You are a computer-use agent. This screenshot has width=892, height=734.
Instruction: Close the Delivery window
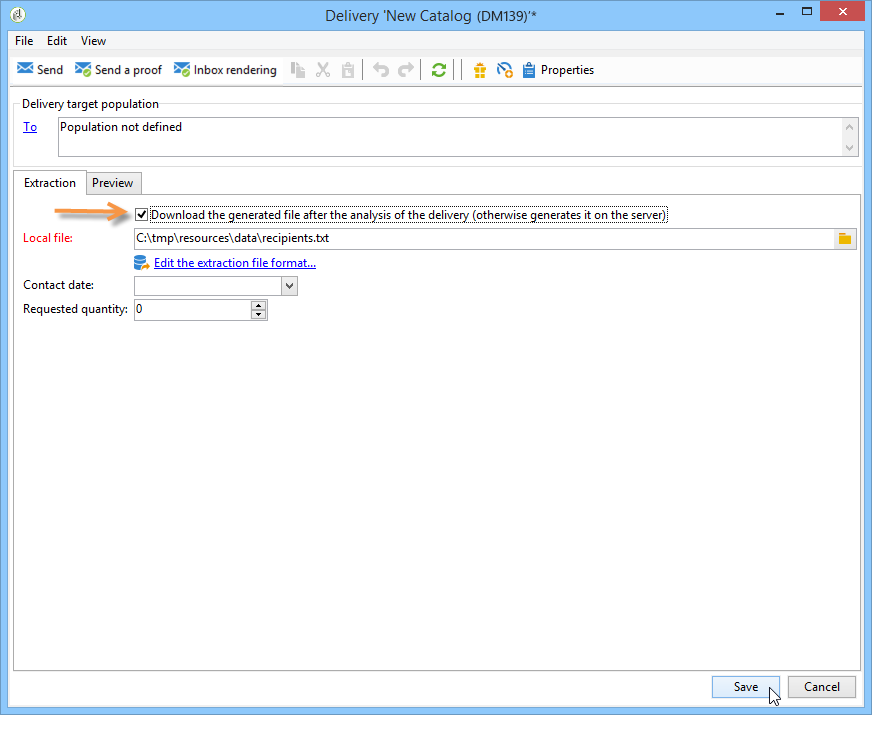point(843,11)
